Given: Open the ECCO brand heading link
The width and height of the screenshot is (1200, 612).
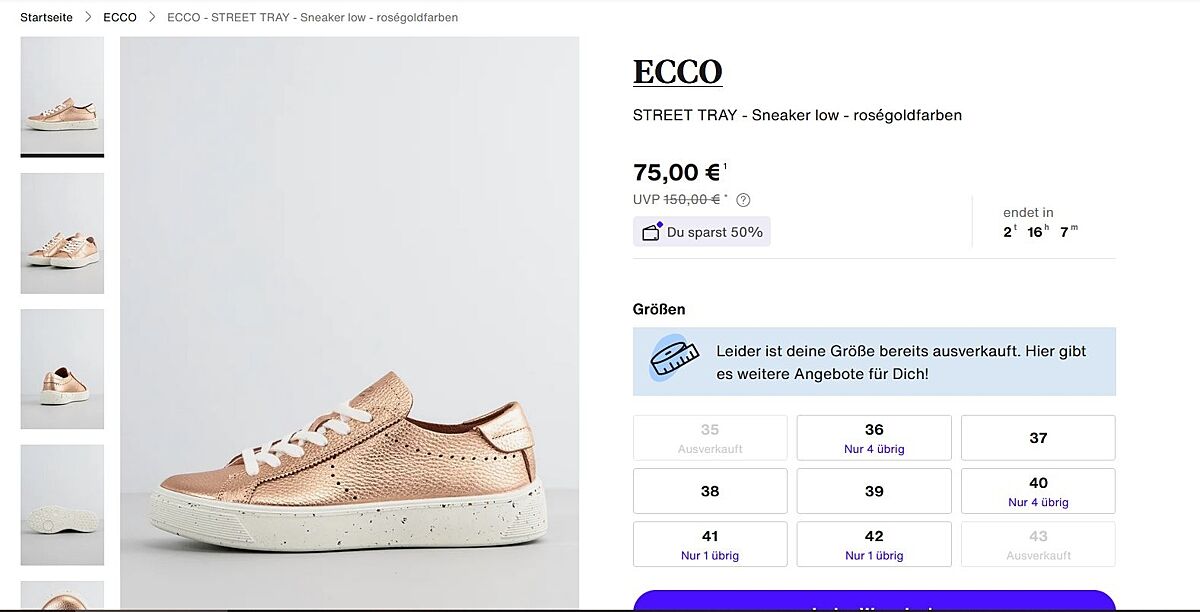Looking at the screenshot, I should tap(677, 72).
